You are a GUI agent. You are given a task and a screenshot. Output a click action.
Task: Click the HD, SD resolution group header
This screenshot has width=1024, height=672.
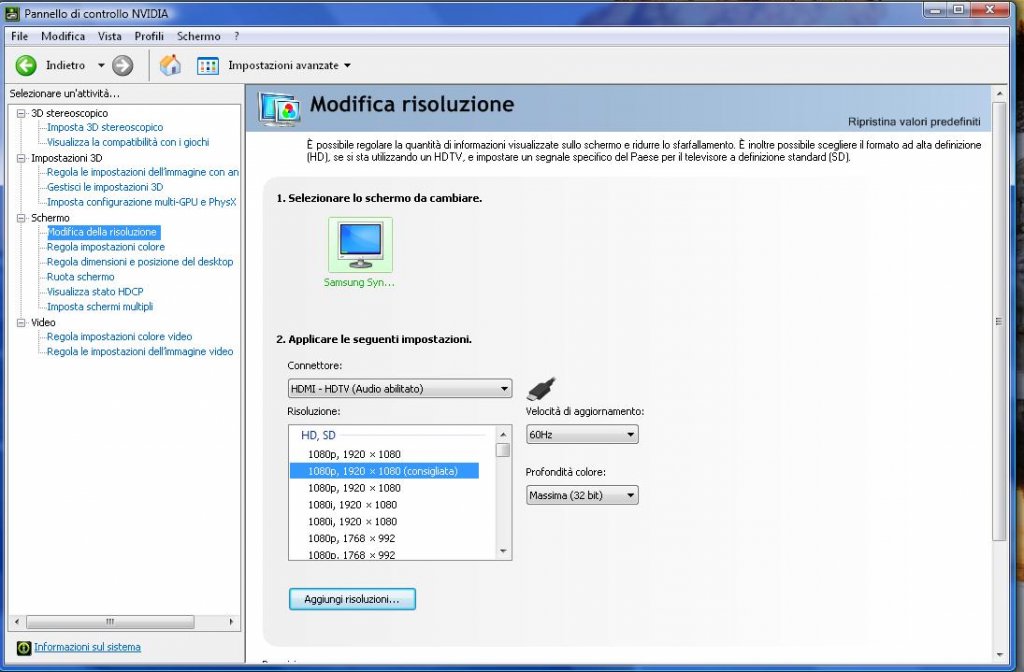tap(318, 435)
